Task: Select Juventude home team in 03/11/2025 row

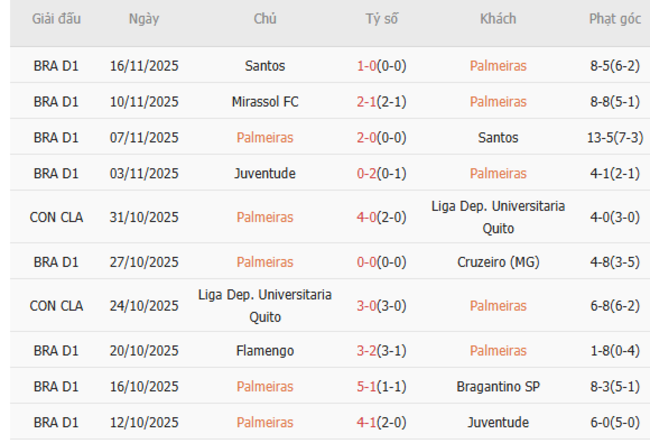Action: pos(265,173)
